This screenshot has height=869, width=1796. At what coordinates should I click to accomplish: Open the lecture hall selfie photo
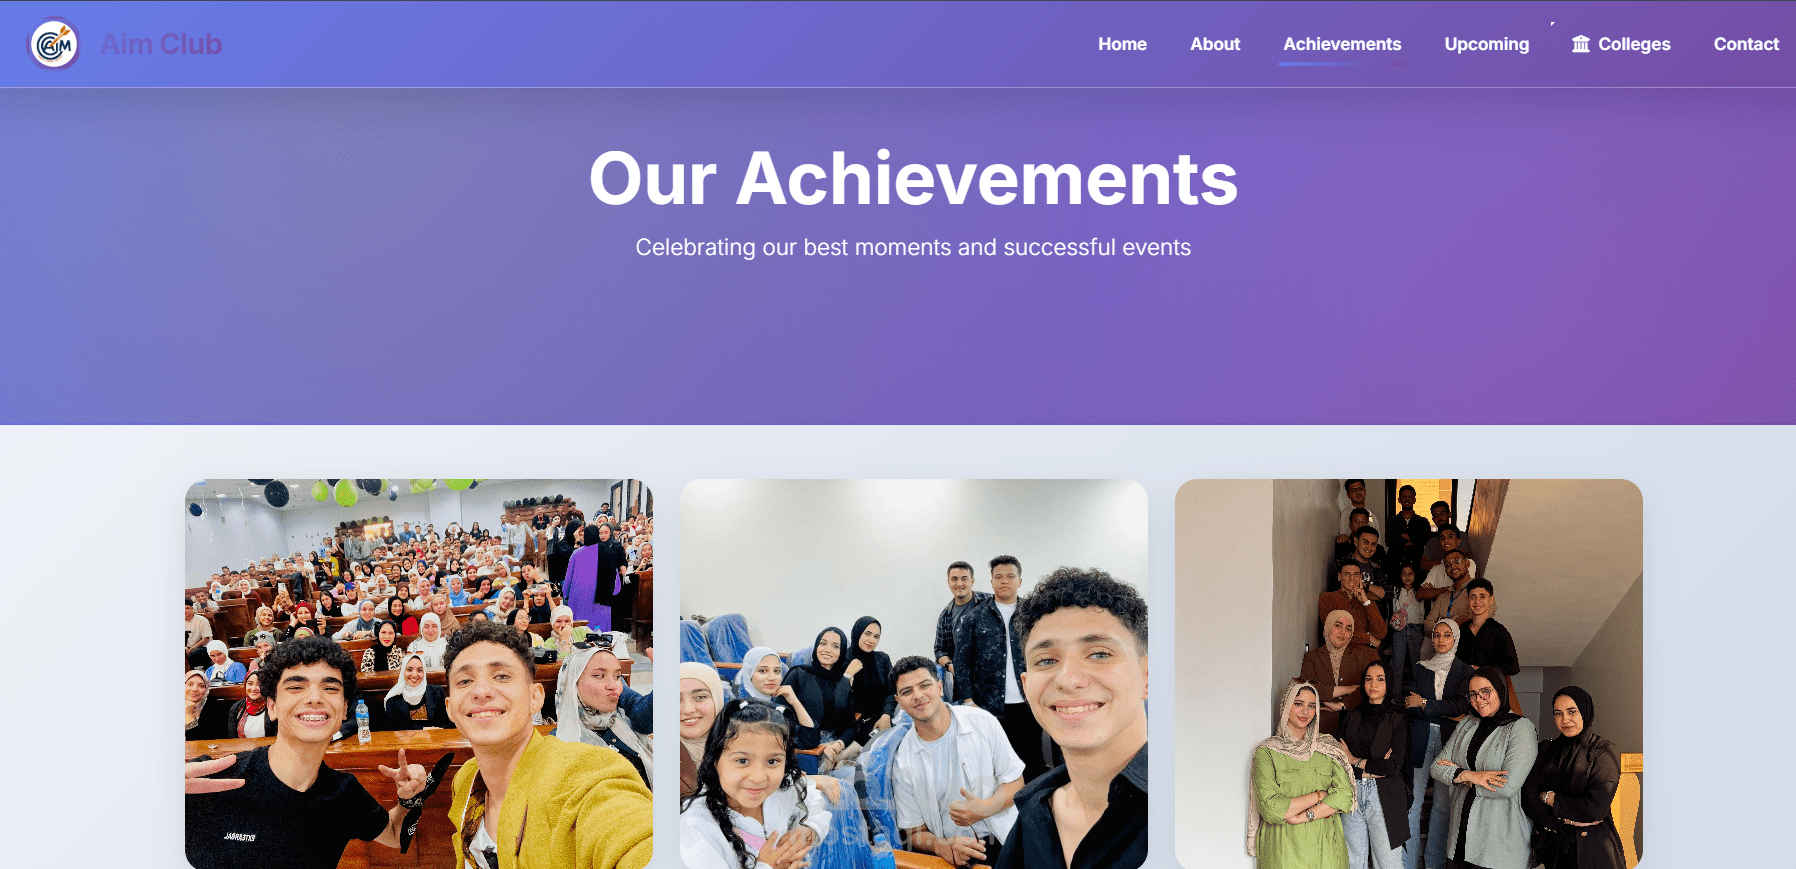[419, 674]
